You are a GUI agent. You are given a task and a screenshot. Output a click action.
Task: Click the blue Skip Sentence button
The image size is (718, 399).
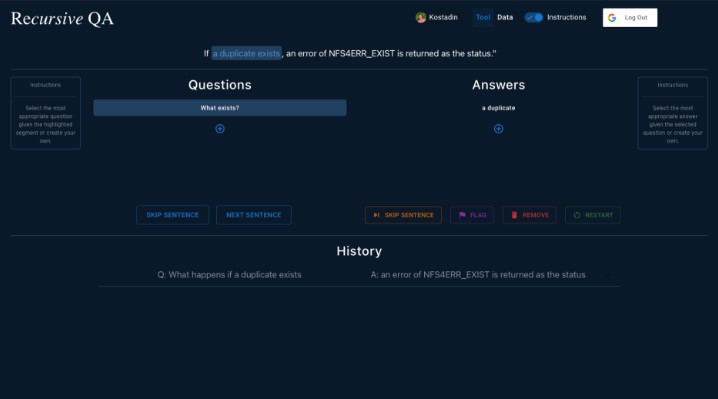pyautogui.click(x=173, y=215)
